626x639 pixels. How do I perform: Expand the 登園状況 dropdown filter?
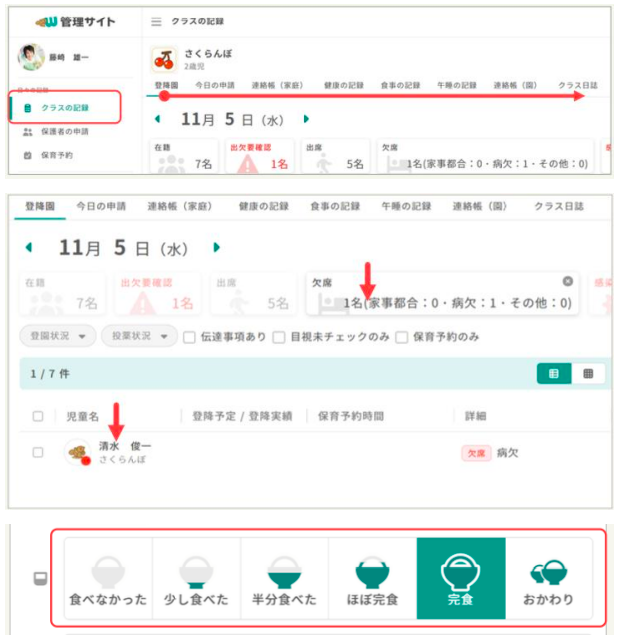pyautogui.click(x=58, y=336)
